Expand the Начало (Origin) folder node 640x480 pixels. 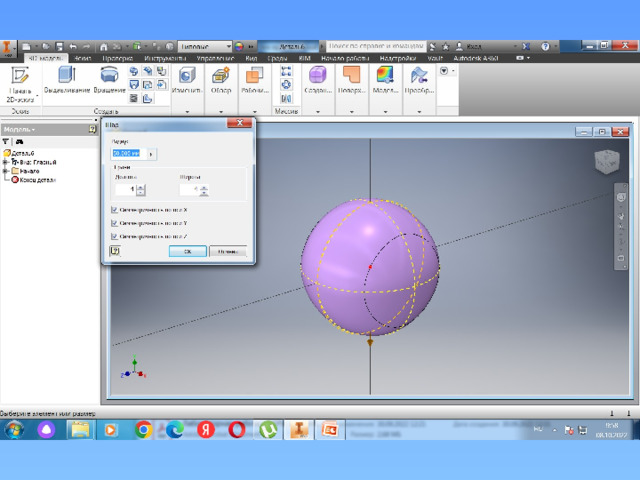pyautogui.click(x=6, y=171)
